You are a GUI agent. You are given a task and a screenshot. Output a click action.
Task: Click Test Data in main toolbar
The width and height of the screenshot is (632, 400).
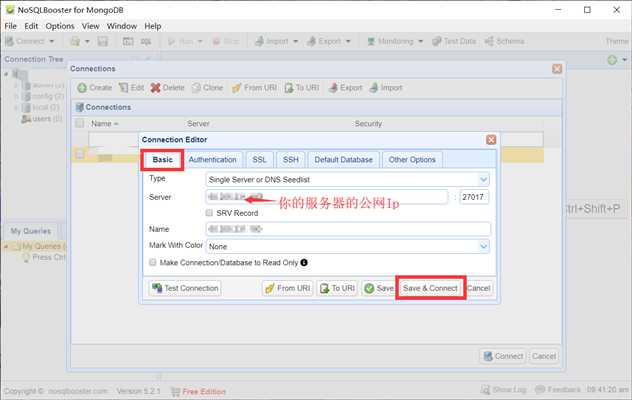coord(454,41)
